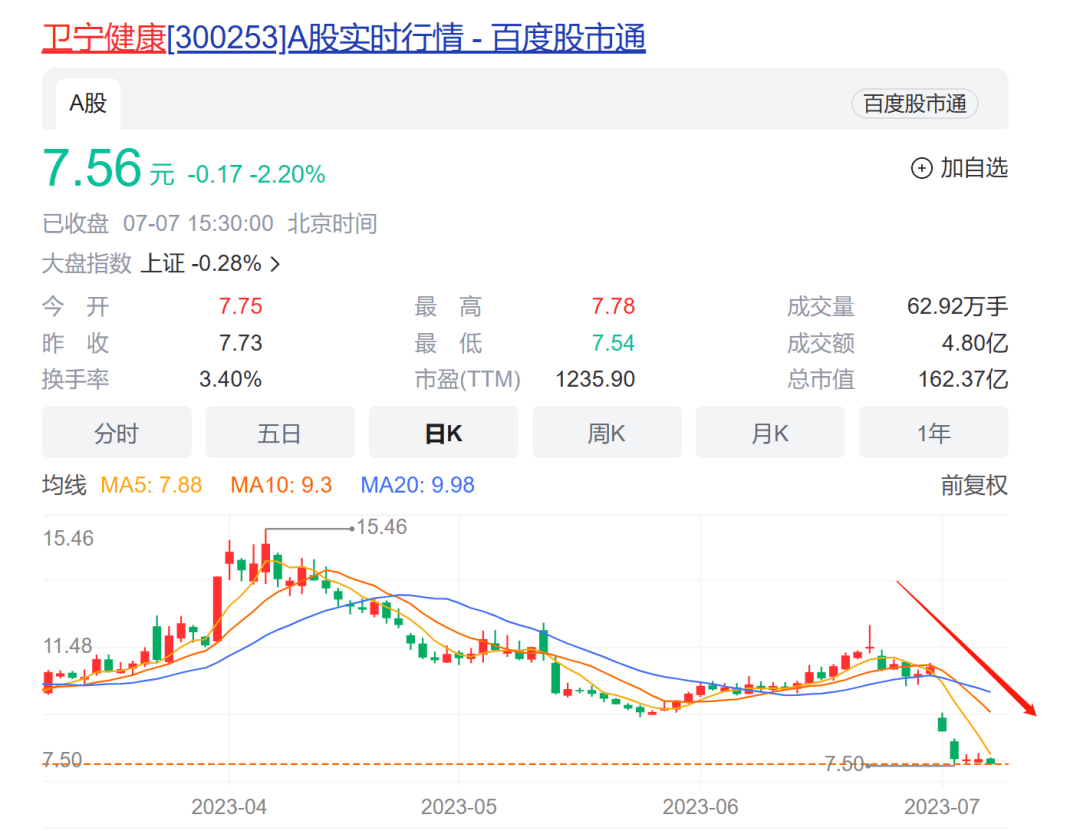Image resolution: width=1080 pixels, height=831 pixels.
Task: Select the 日K chart tab
Action: tap(443, 433)
